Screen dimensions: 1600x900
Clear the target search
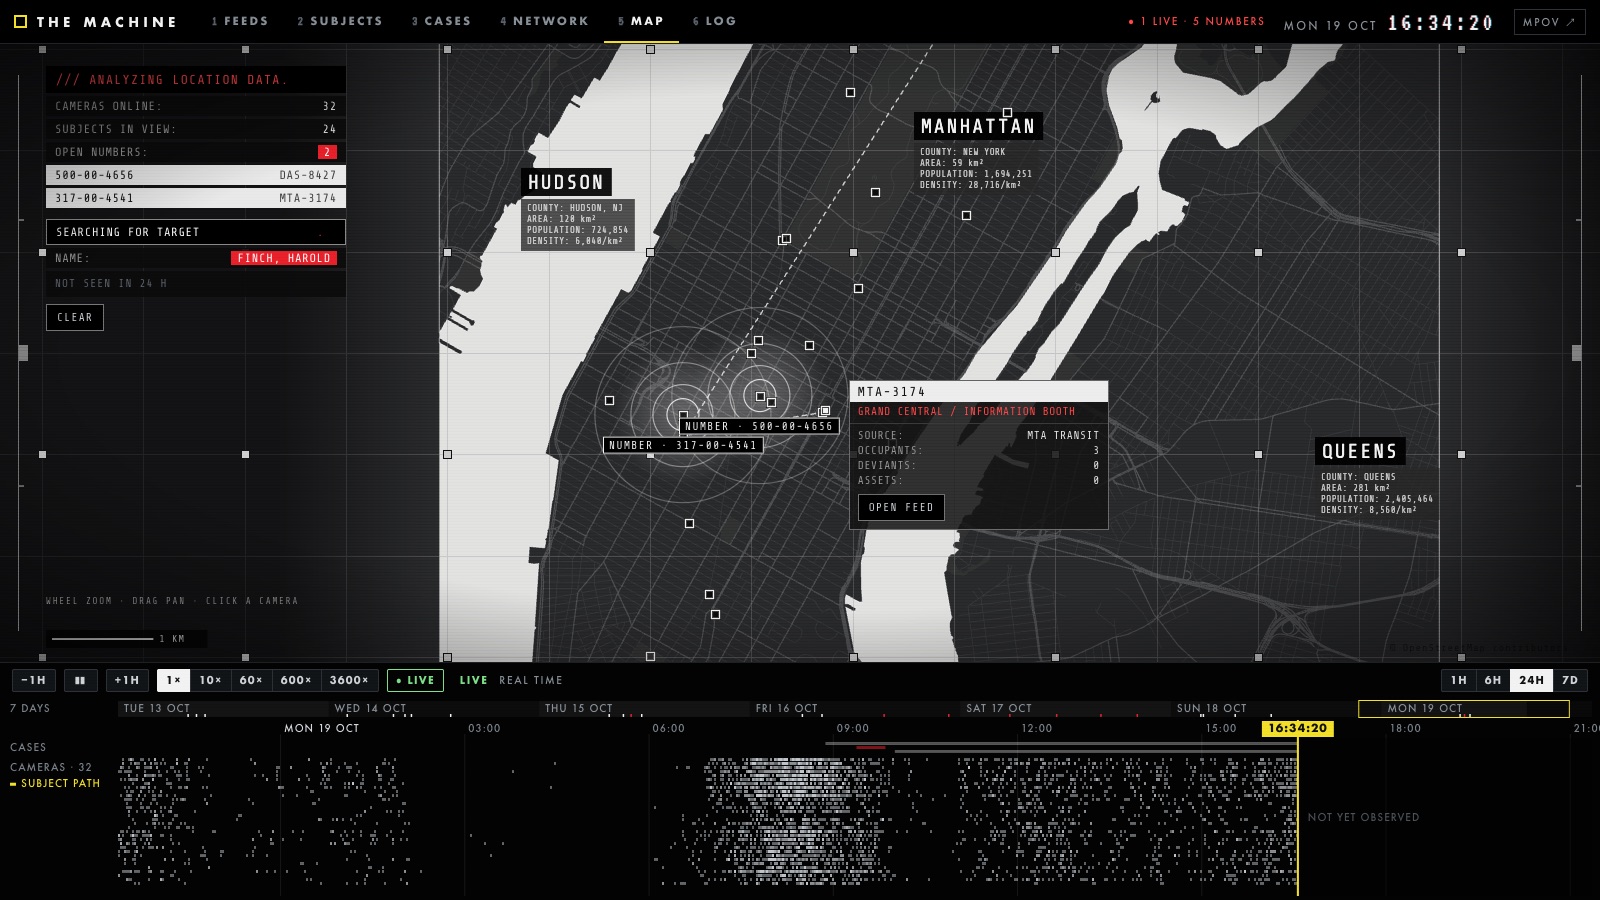click(x=75, y=317)
